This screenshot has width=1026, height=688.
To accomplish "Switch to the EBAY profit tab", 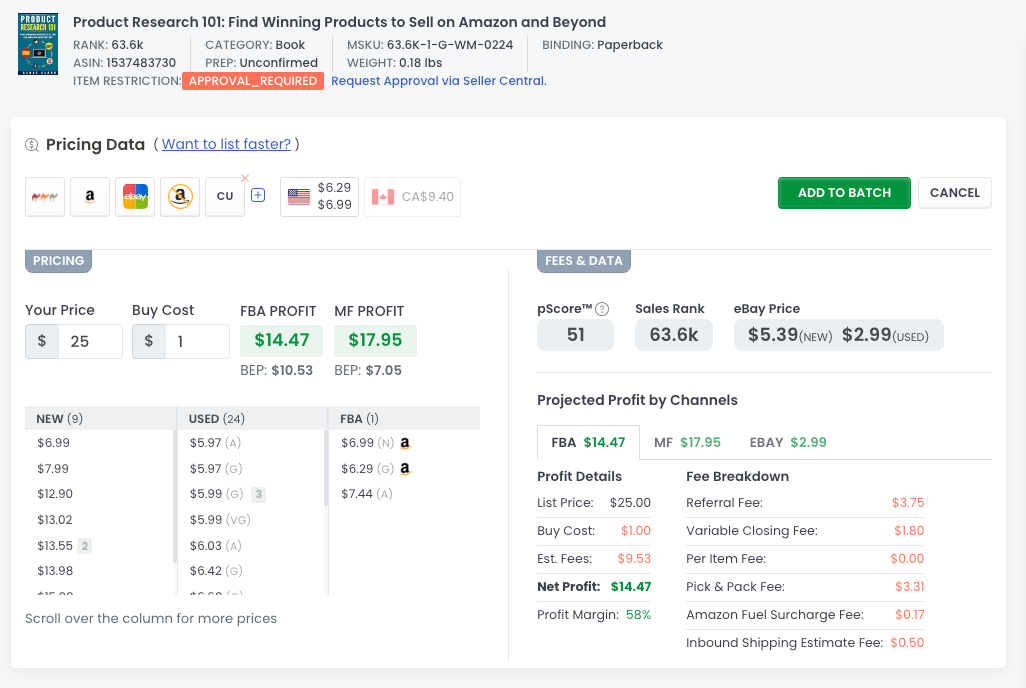I will (787, 442).
